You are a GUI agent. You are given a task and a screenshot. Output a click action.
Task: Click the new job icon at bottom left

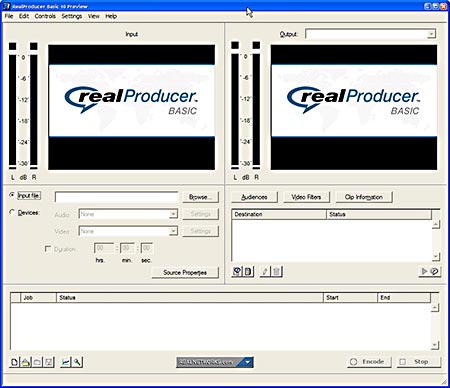(14, 362)
